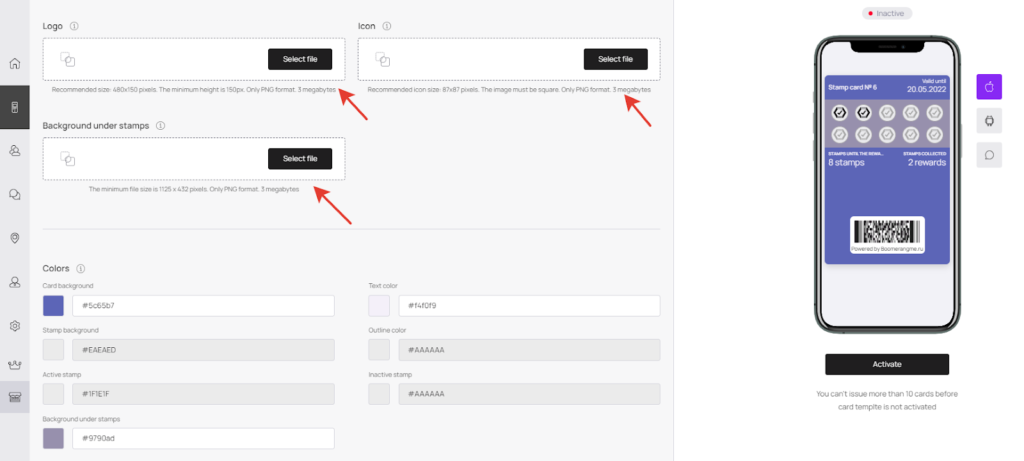
Task: Switch preview to Apple wallet icon
Action: pos(989,87)
